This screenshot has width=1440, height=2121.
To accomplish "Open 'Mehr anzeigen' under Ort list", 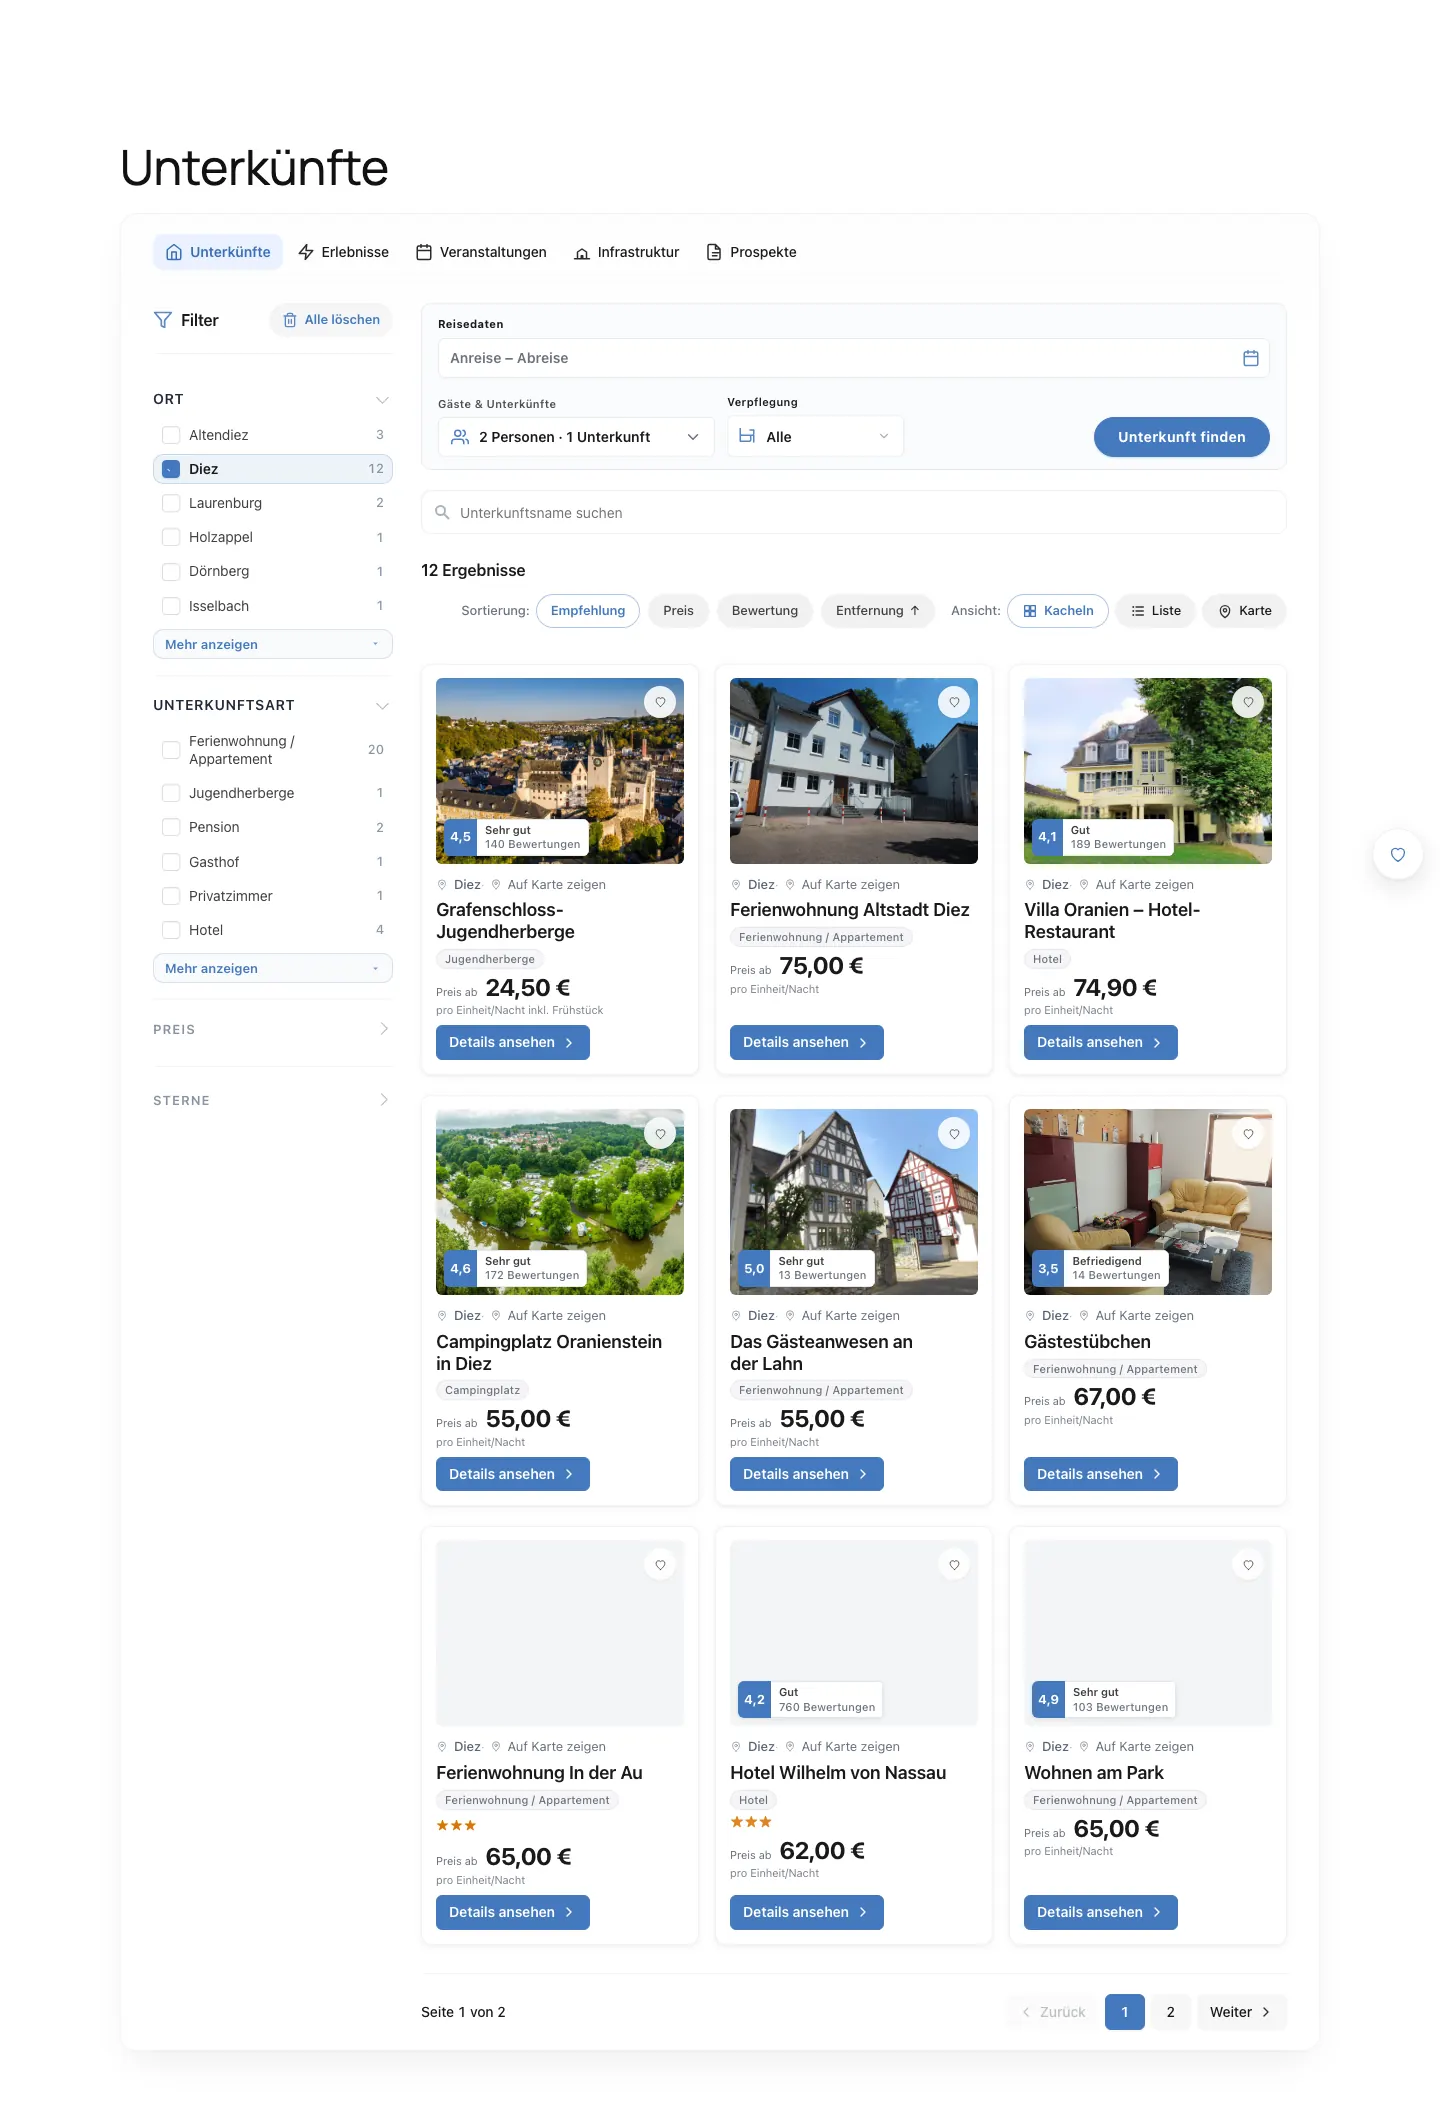I will click(272, 644).
